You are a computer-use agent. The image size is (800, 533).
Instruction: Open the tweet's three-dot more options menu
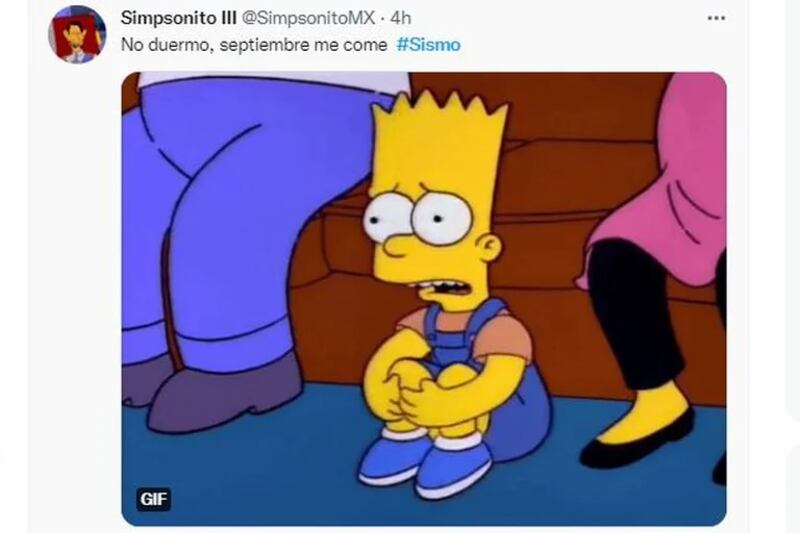716,18
